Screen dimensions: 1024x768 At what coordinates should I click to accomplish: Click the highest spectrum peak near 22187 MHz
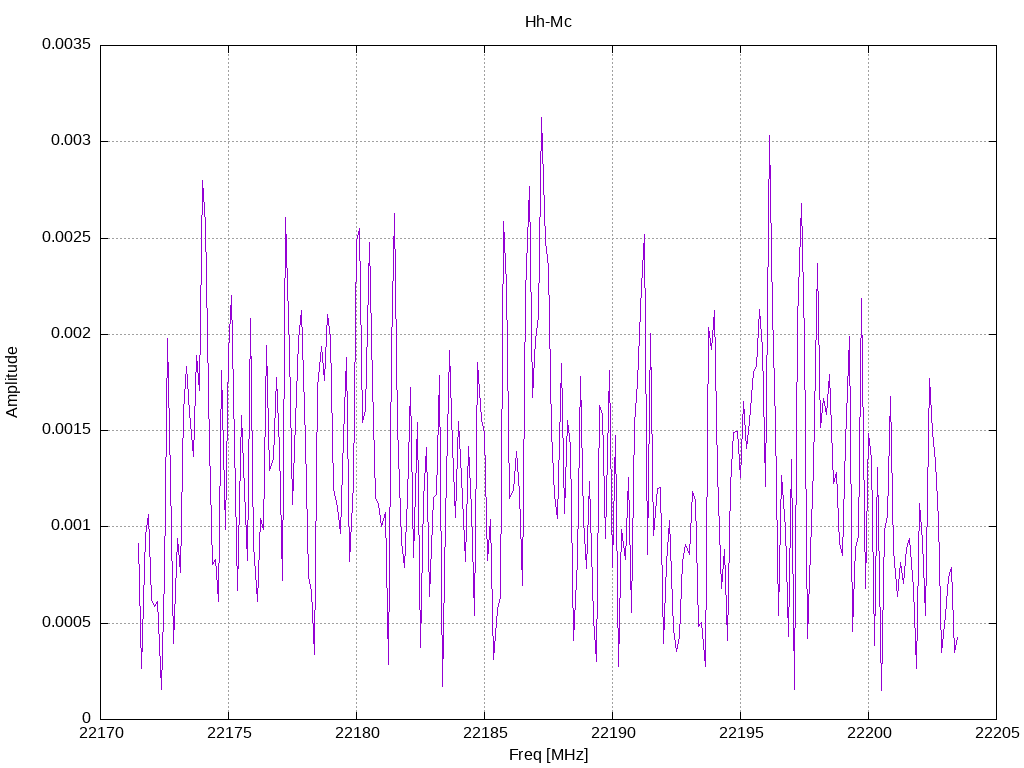pyautogui.click(x=541, y=118)
